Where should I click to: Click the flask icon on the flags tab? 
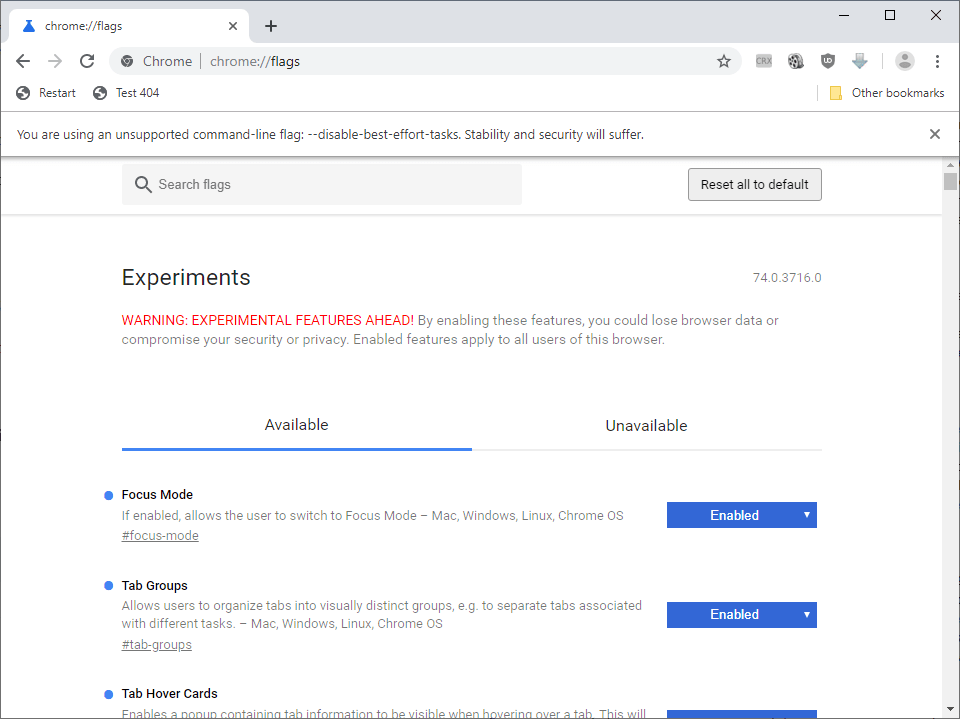(28, 26)
